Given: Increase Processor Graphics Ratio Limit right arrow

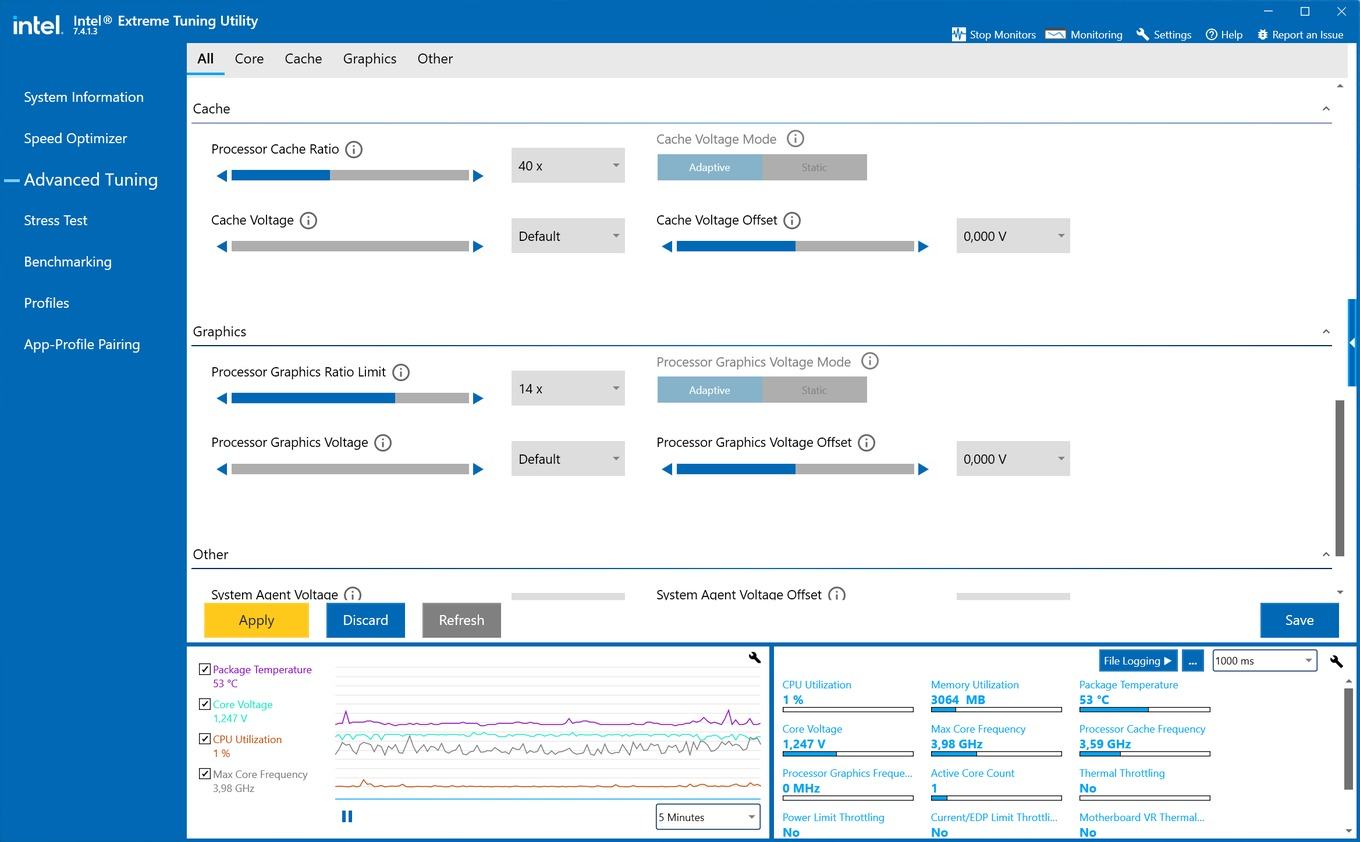Looking at the screenshot, I should coord(478,398).
